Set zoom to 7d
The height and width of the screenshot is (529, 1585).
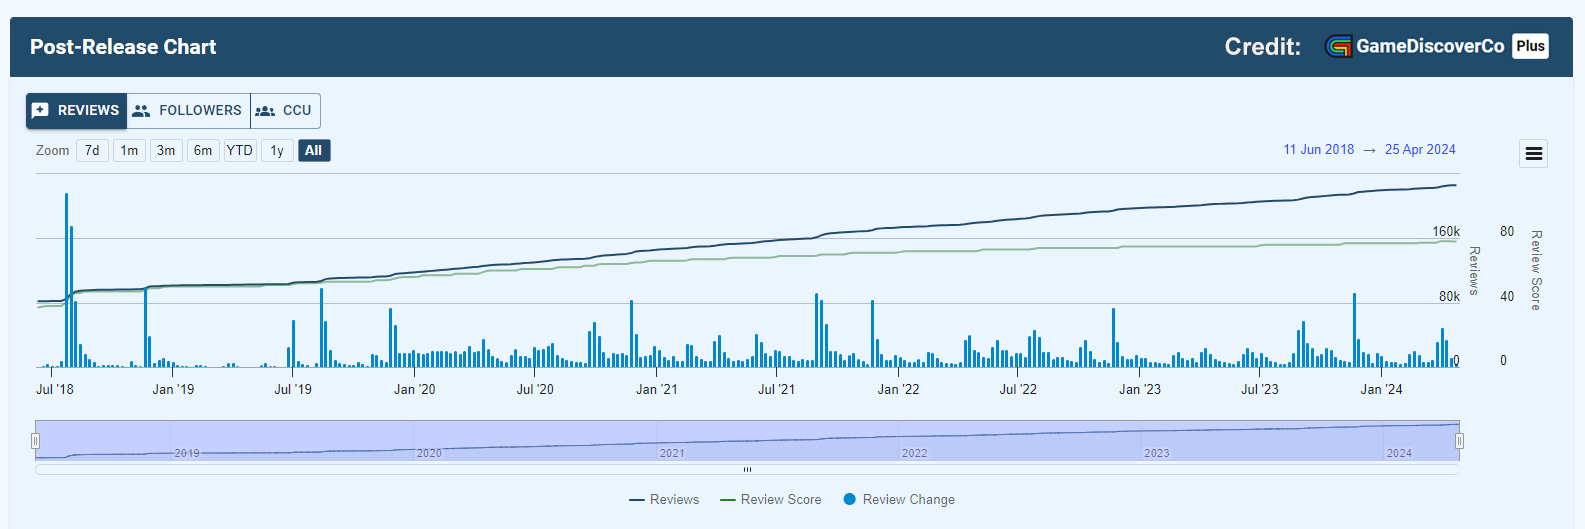coord(92,151)
